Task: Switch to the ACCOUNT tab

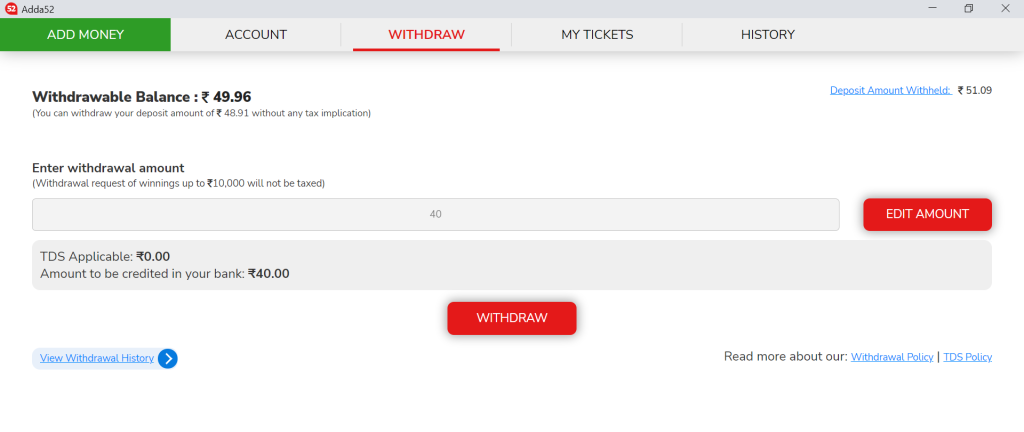Action: (x=256, y=35)
